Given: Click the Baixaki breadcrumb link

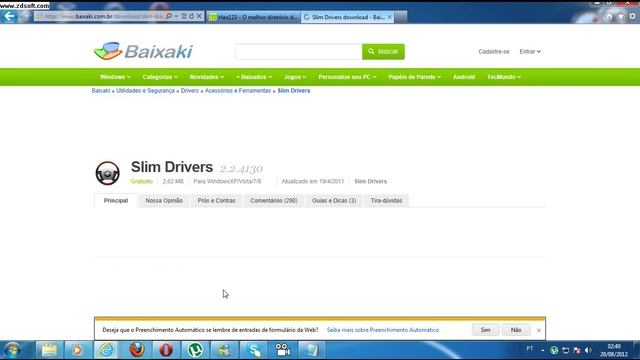Looking at the screenshot, I should 101,91.
